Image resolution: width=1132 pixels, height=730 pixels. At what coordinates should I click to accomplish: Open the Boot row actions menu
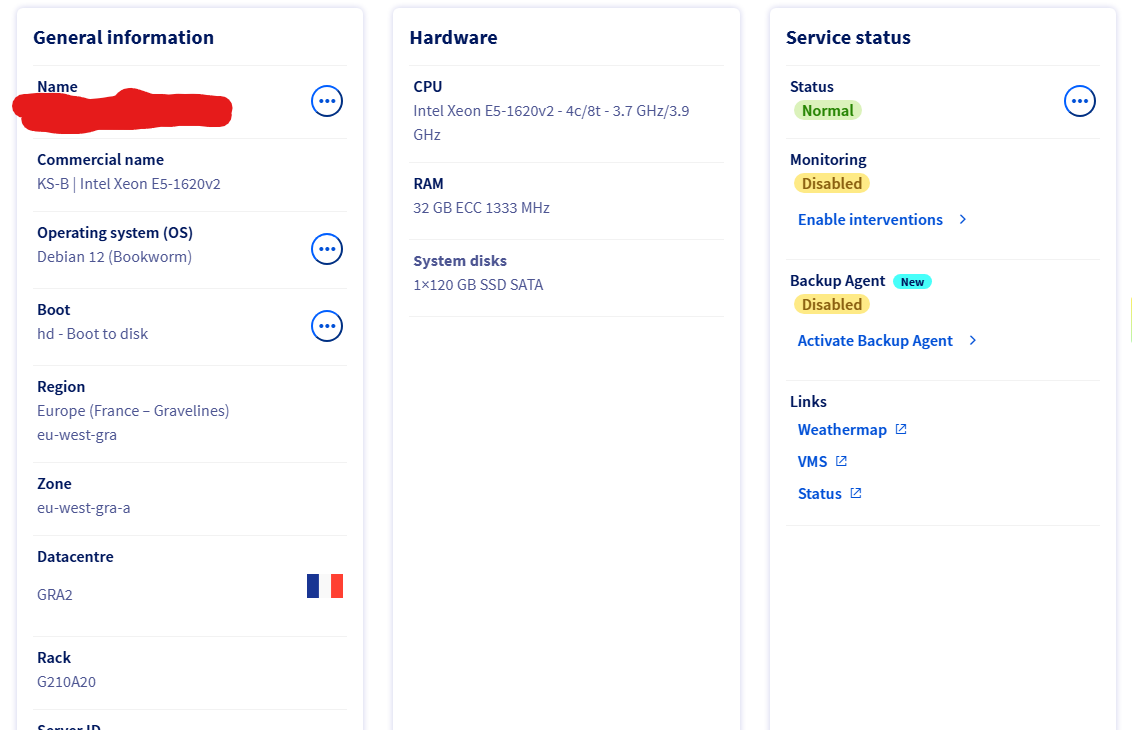coord(327,326)
